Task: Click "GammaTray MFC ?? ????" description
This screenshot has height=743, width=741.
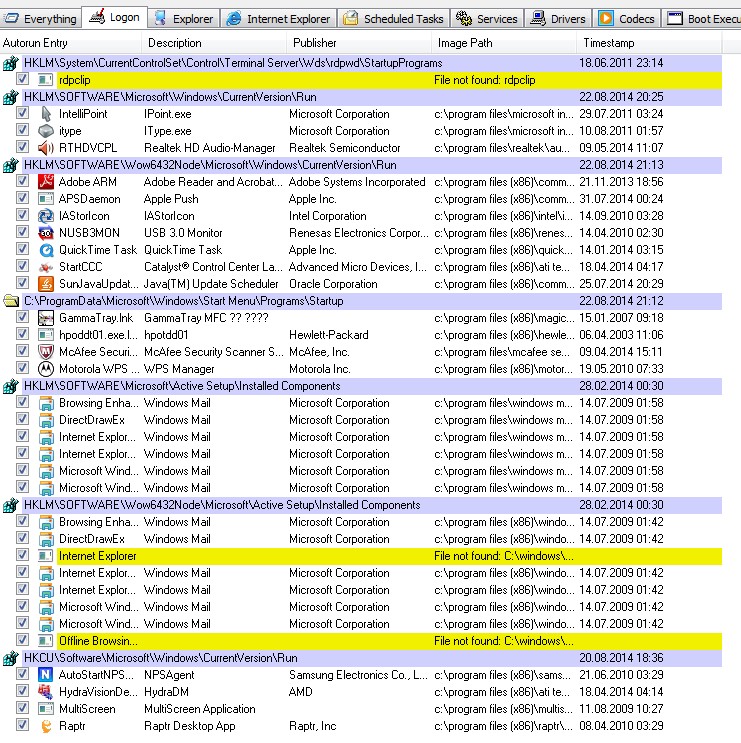Action: click(x=206, y=318)
